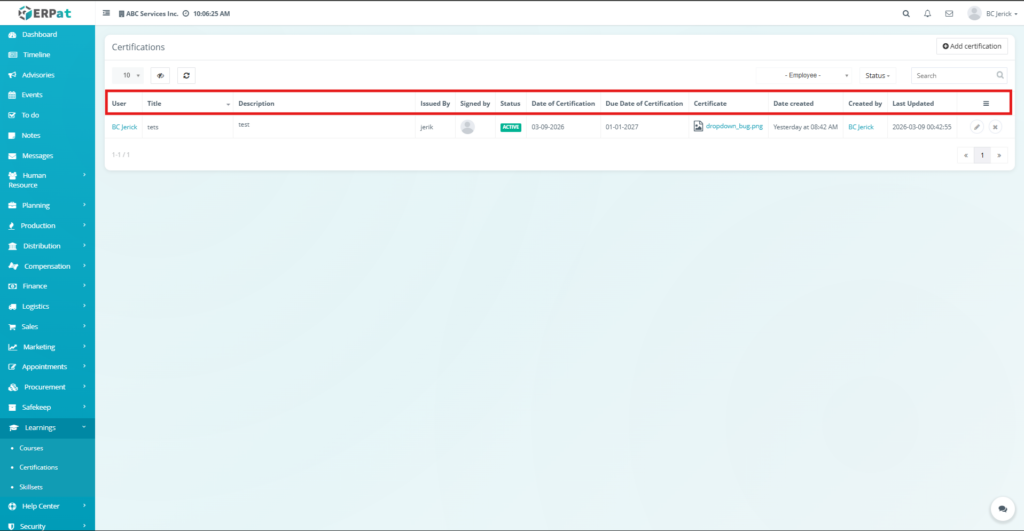This screenshot has width=1024, height=531.
Task: Click the table Search input field
Action: pyautogui.click(x=953, y=75)
